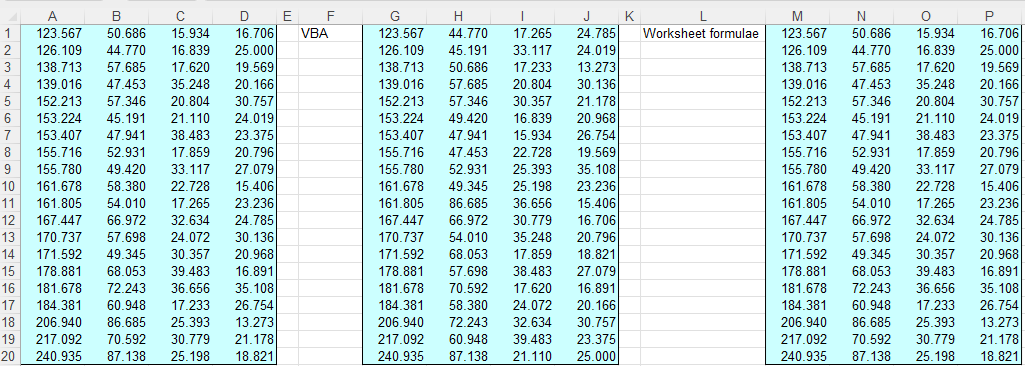
Task: Select 35.108 in column J
Action: (586, 169)
